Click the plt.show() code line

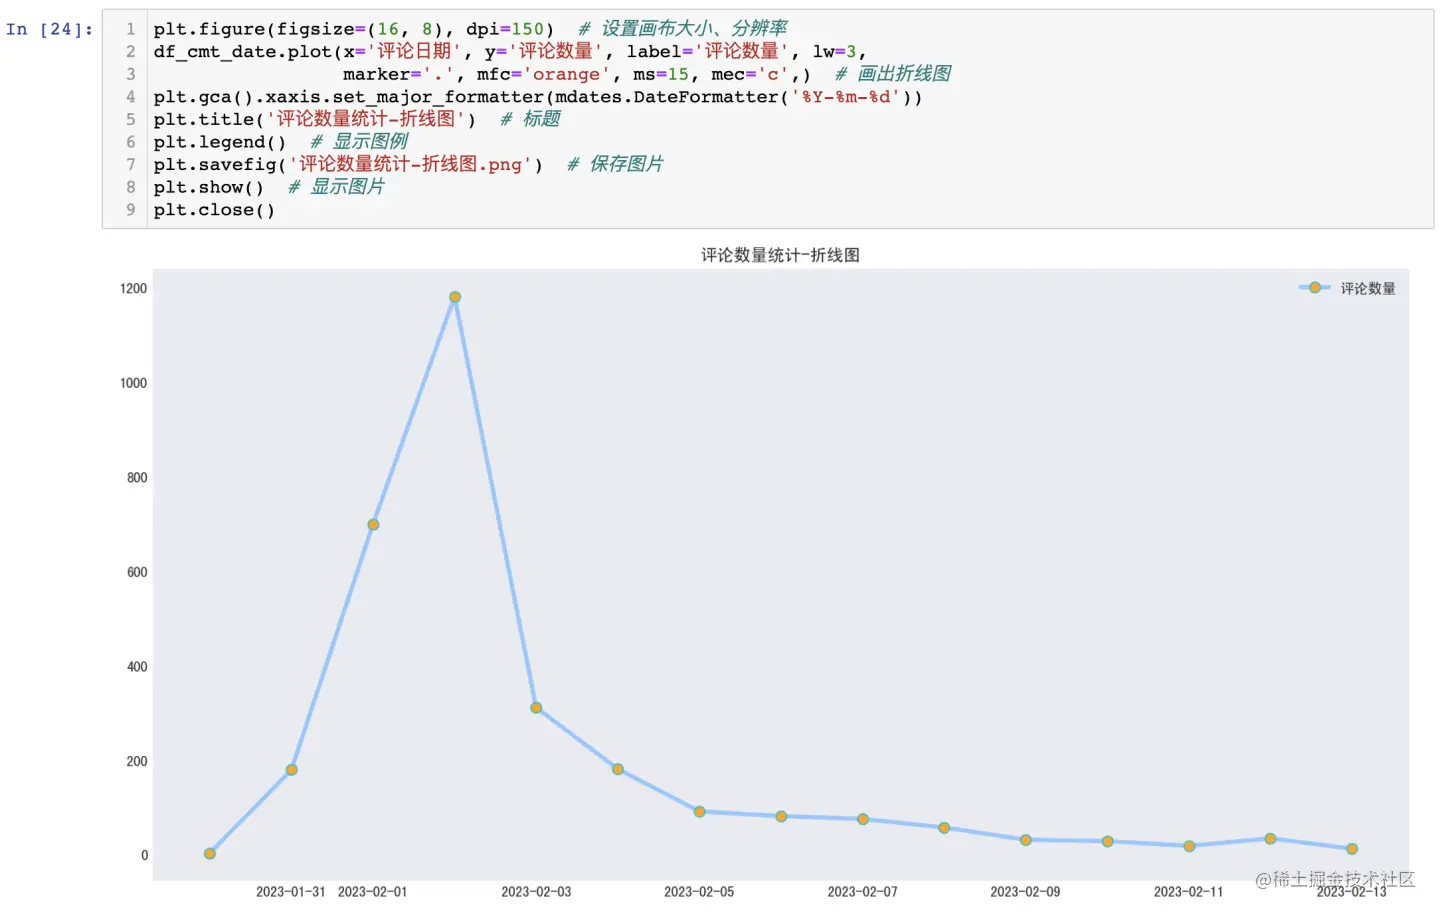tap(269, 187)
